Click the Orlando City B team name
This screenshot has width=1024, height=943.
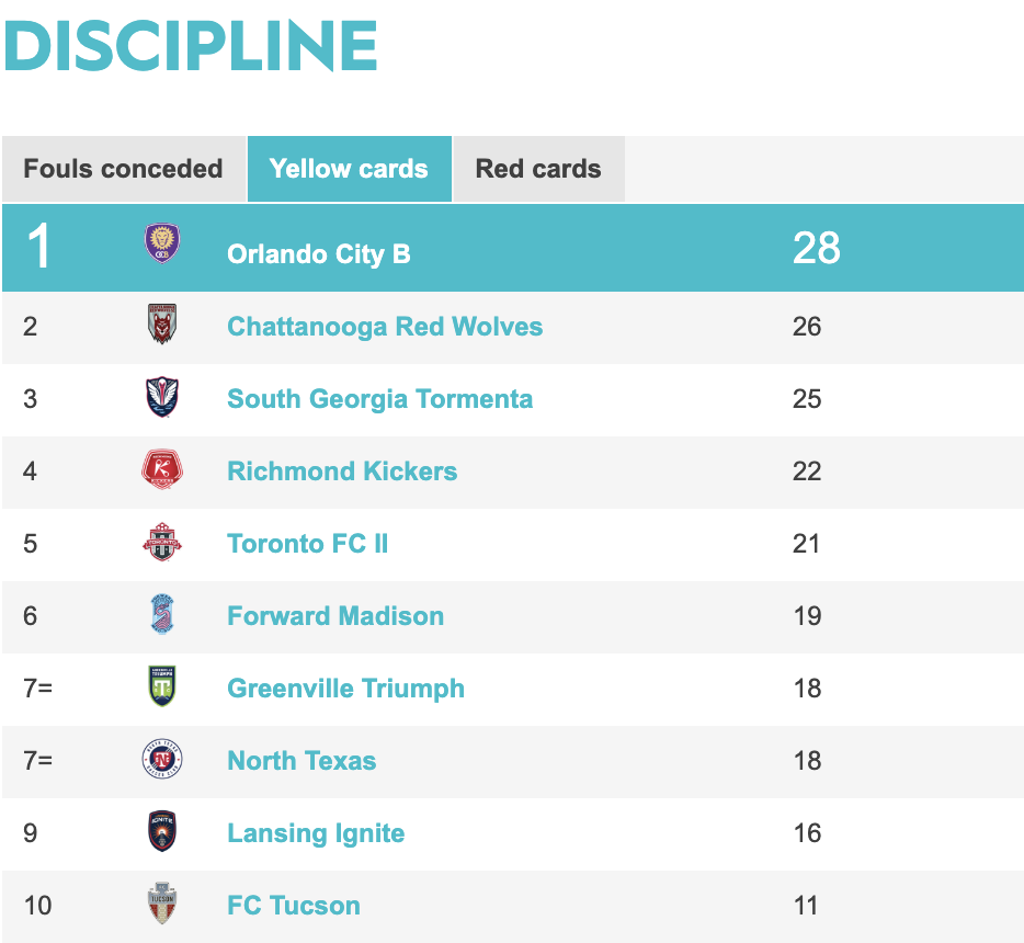(318, 254)
